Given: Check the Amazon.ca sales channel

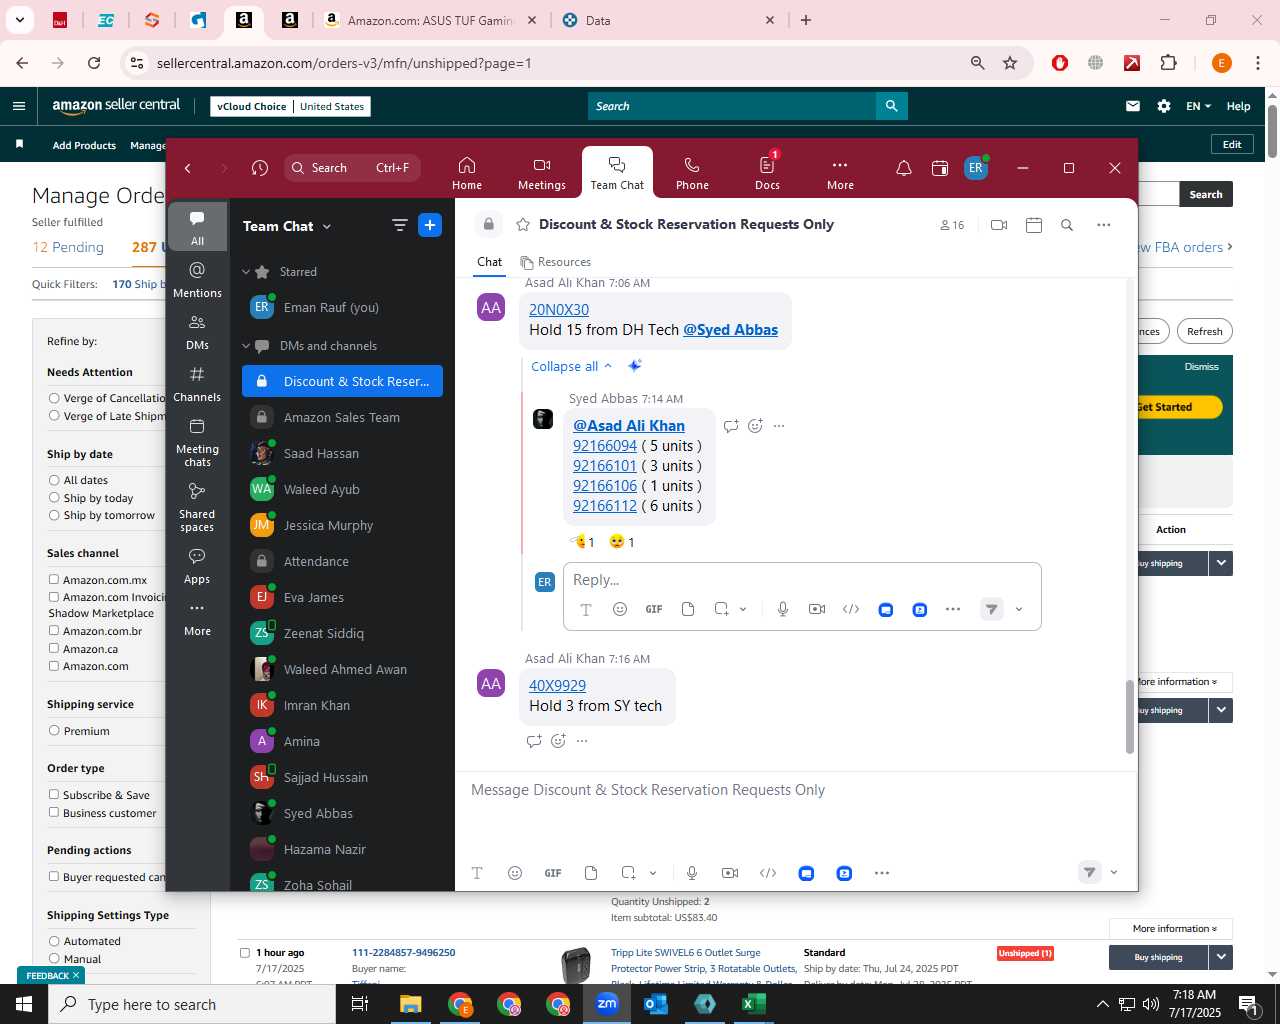Looking at the screenshot, I should point(54,648).
